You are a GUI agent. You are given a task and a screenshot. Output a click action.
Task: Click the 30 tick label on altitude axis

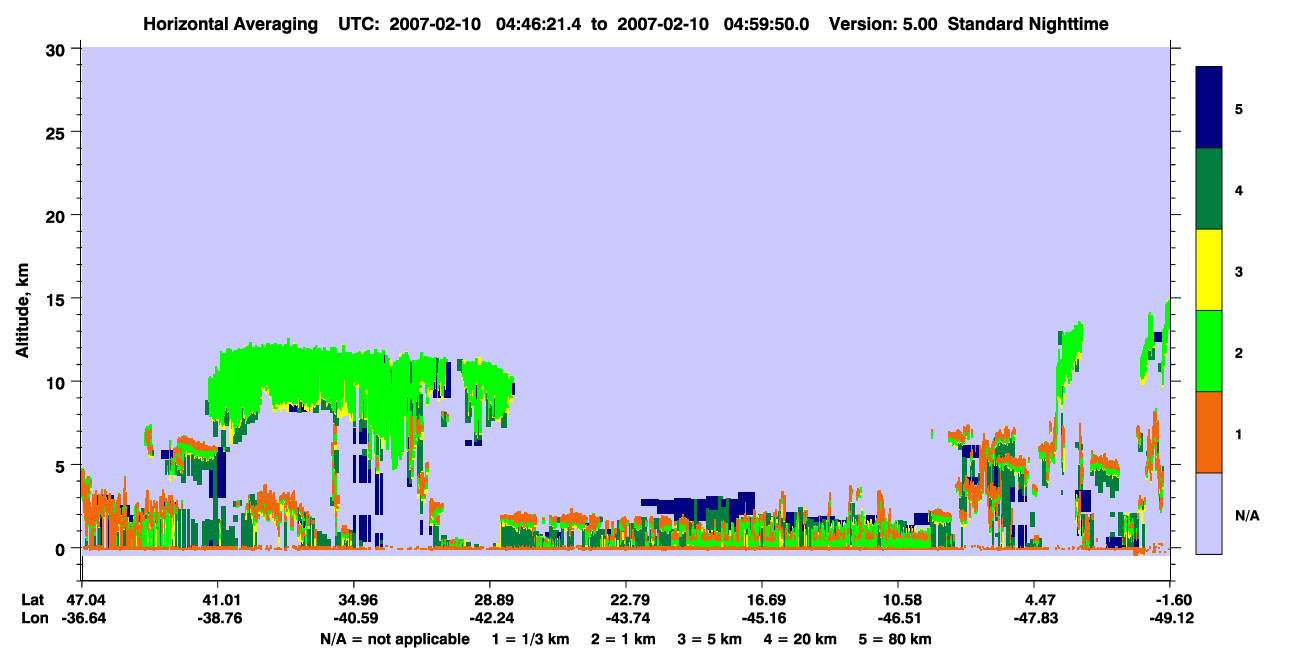58,48
